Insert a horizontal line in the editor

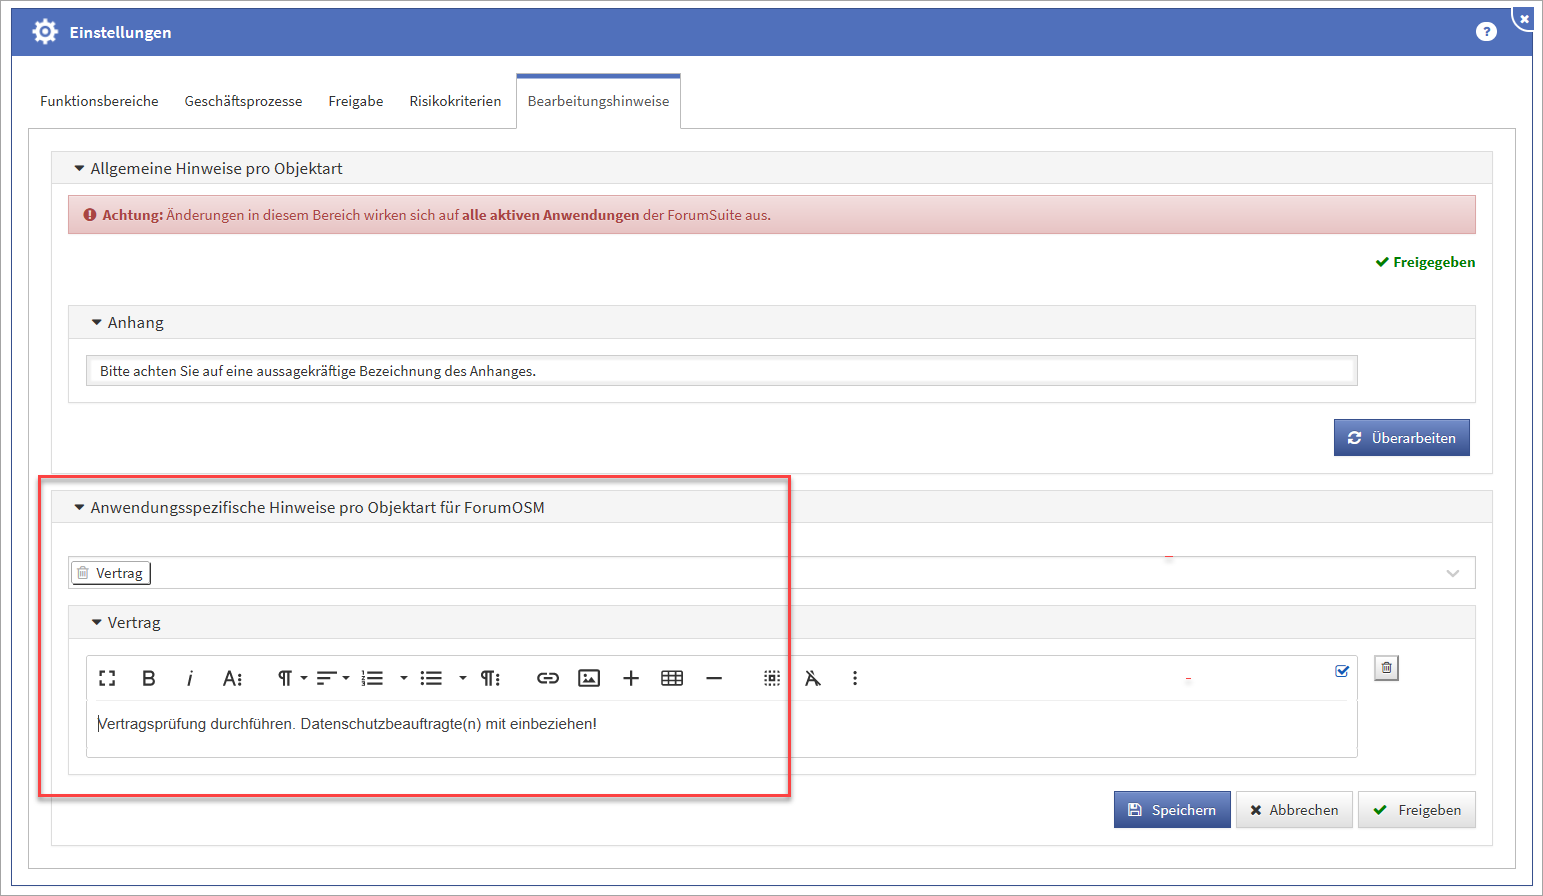(714, 678)
